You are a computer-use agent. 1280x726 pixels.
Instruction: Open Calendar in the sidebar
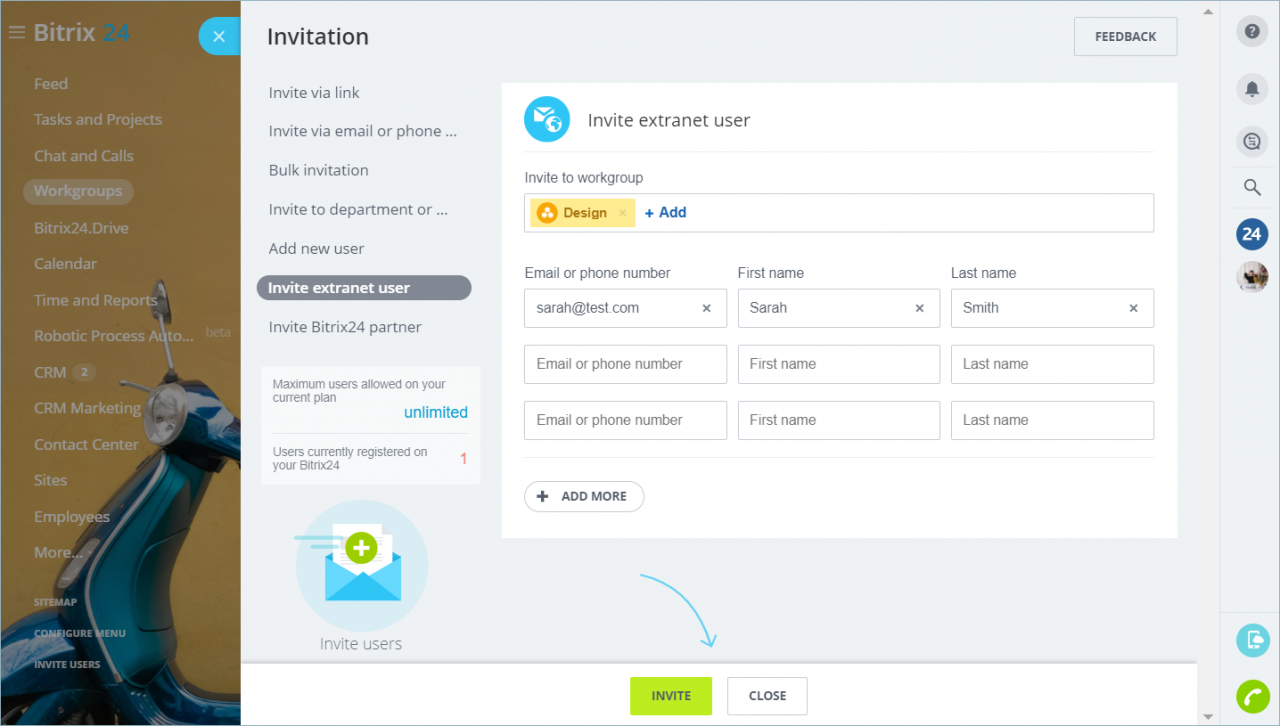(66, 264)
